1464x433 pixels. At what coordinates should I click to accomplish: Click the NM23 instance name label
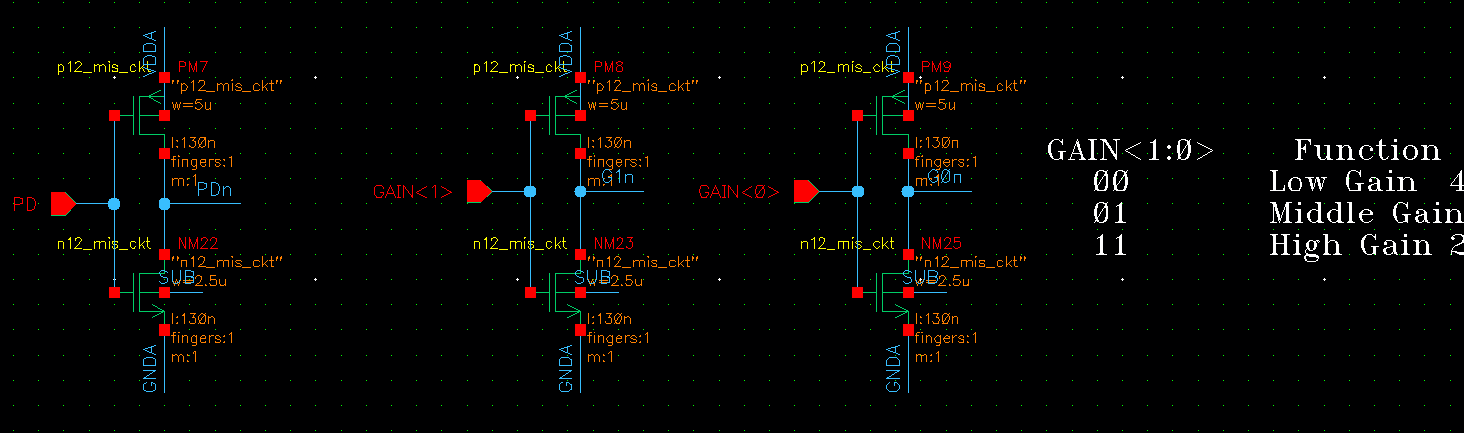tap(613, 243)
